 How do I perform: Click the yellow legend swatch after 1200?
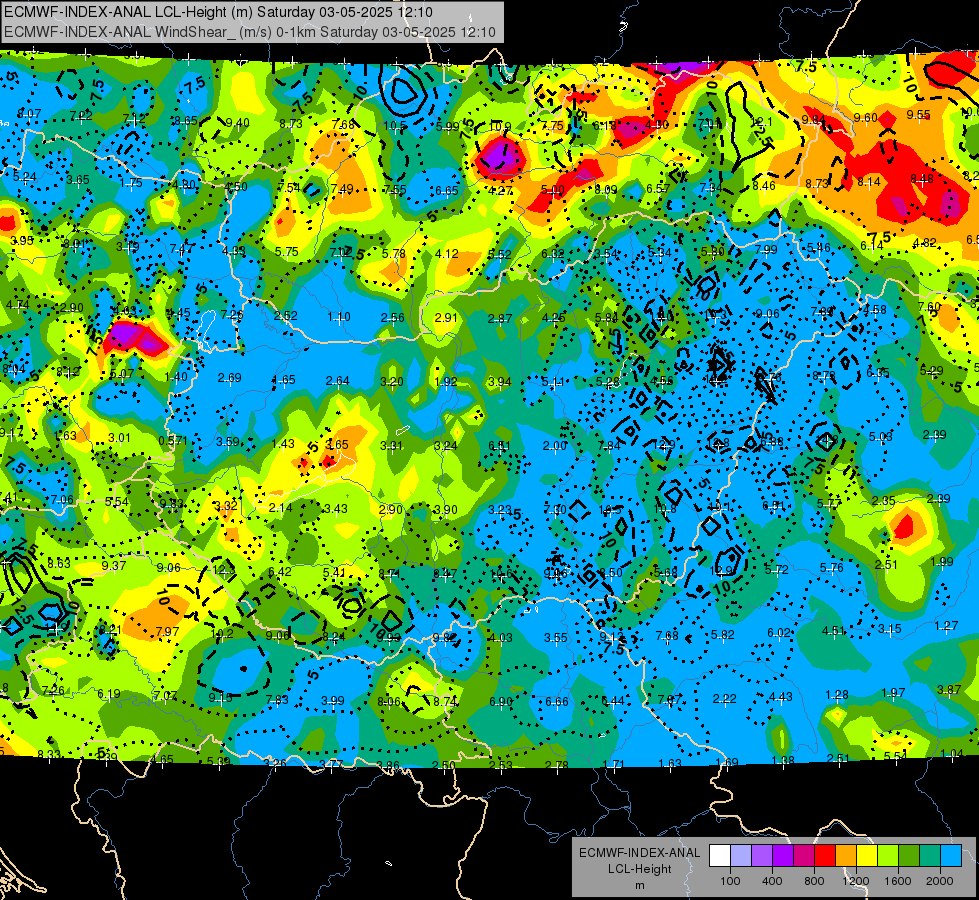tap(867, 855)
